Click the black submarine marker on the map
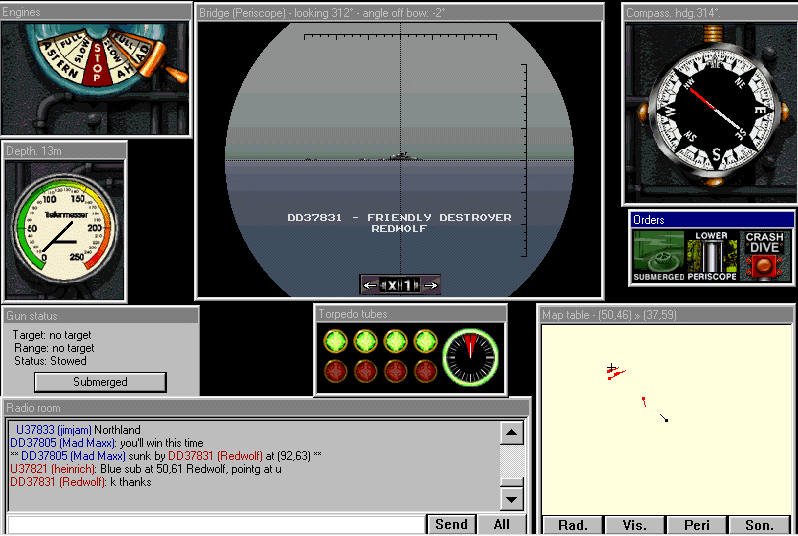Screen dimensions: 798x536 [x=664, y=418]
